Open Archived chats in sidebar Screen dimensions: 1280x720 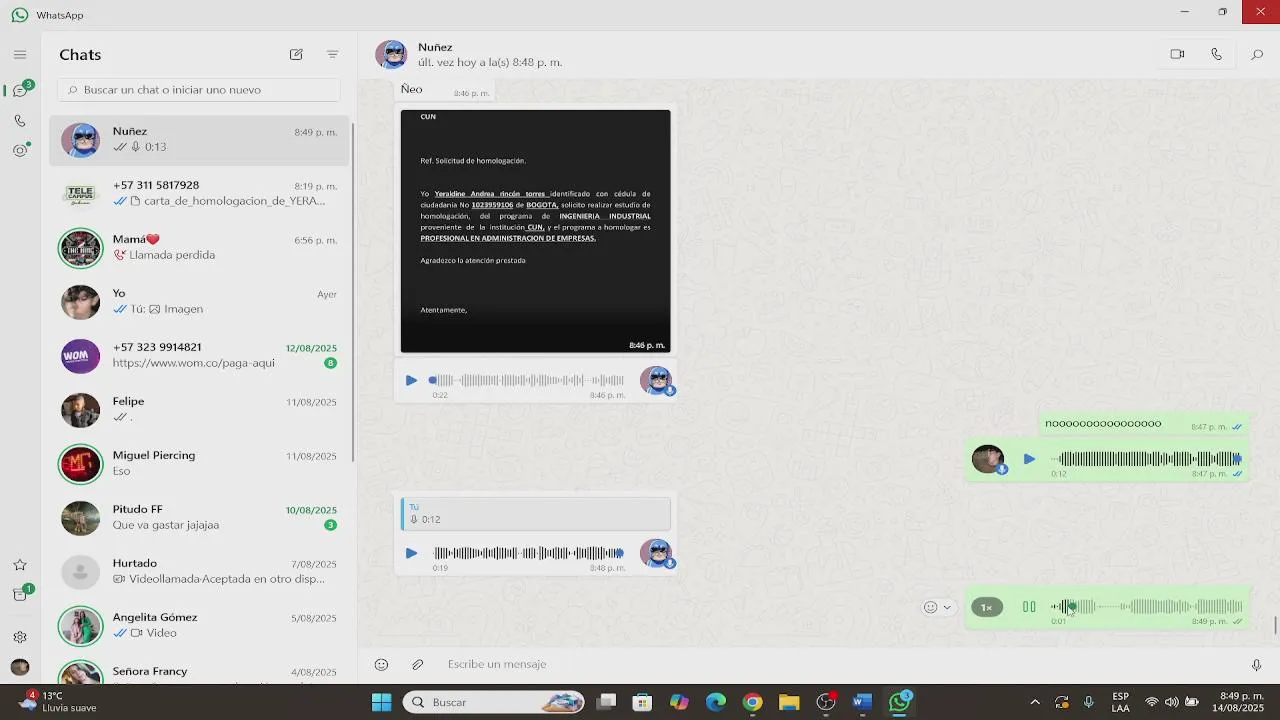coord(20,595)
